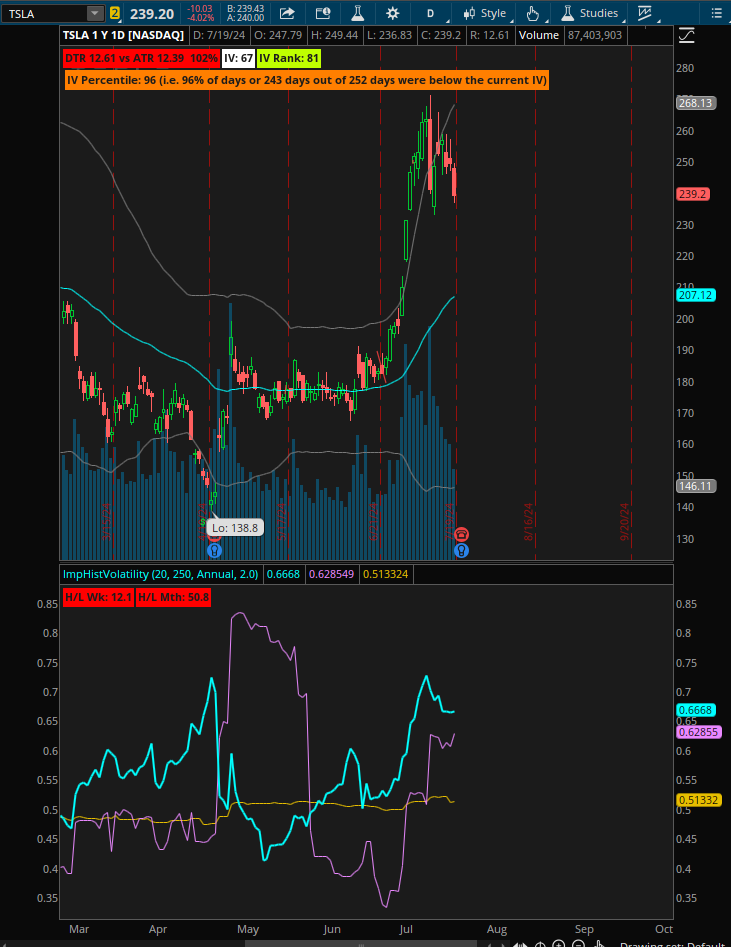The image size is (731, 947).
Task: Click the C: 239.2 close value
Action: pos(440,35)
